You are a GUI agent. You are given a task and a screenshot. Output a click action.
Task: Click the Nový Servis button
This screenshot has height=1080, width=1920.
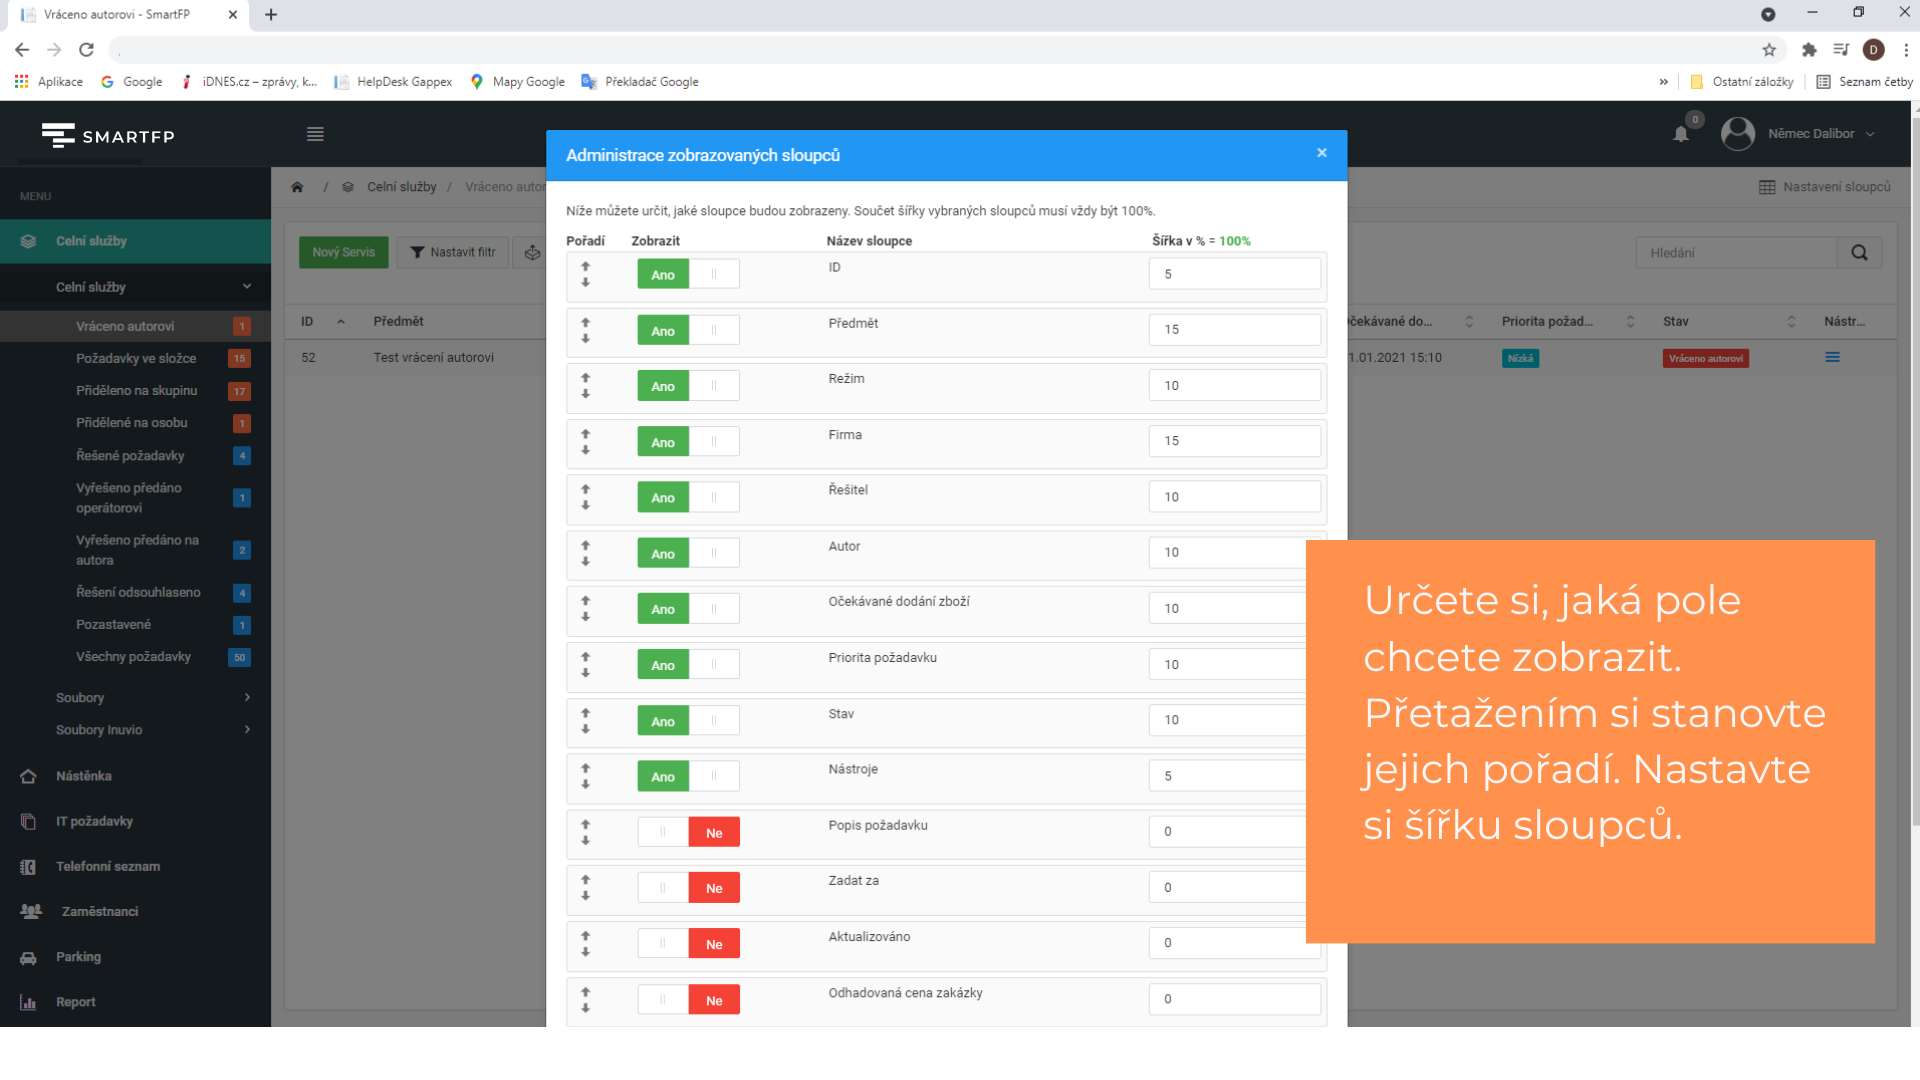click(x=343, y=252)
